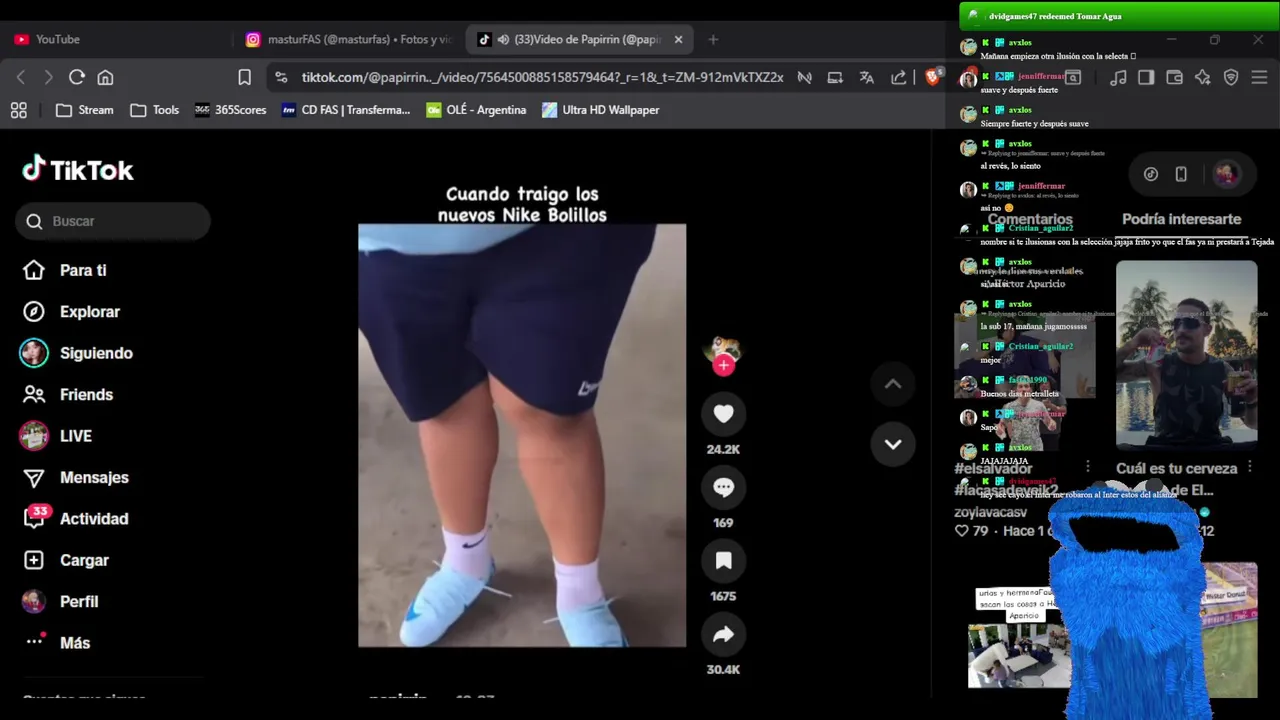Follow creator with red plus badge
Image resolution: width=1280 pixels, height=720 pixels.
(x=724, y=366)
